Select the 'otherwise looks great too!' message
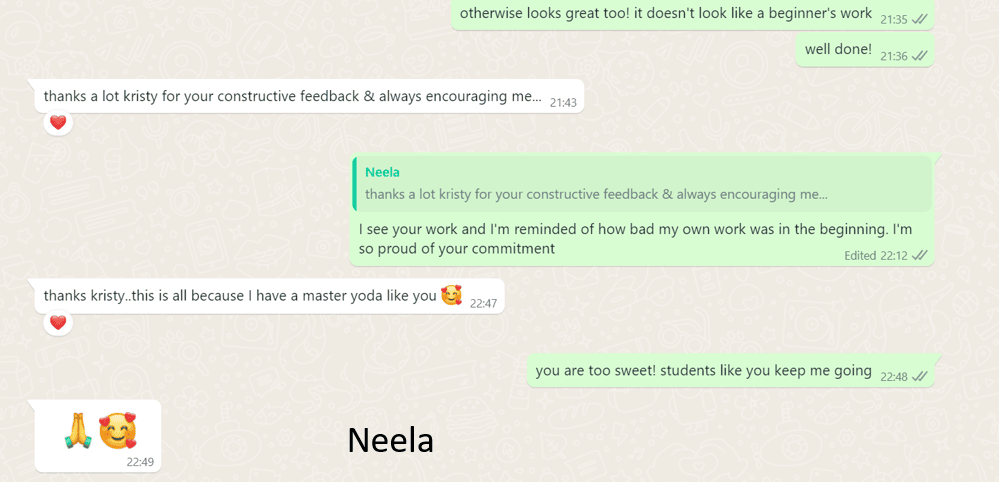This screenshot has width=999, height=485. [693, 14]
